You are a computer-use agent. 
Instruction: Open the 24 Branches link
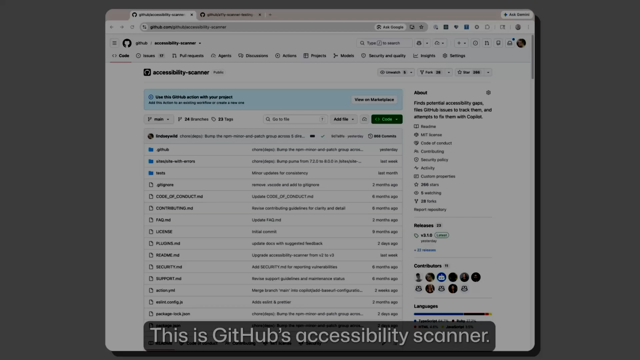click(193, 119)
